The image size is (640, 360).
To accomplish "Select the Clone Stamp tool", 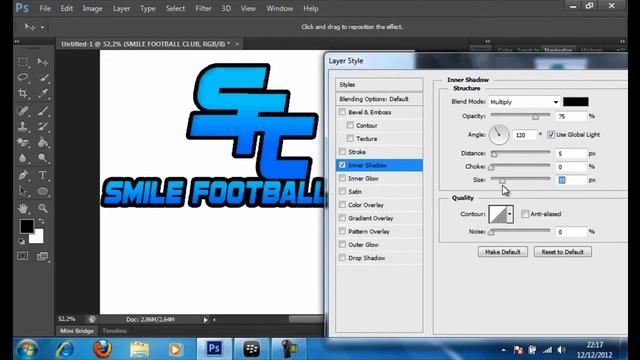I will pyautogui.click(x=23, y=127).
